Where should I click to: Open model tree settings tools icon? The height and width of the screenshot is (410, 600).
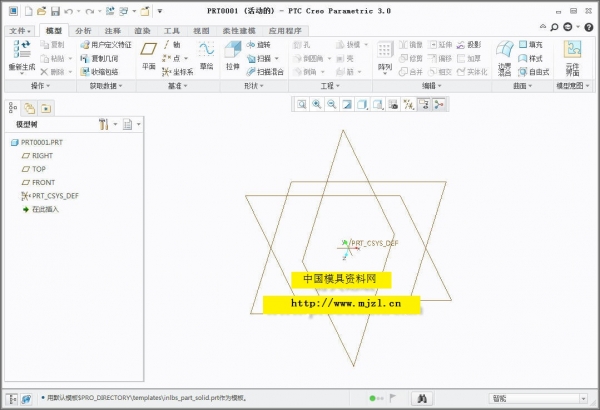coord(103,124)
